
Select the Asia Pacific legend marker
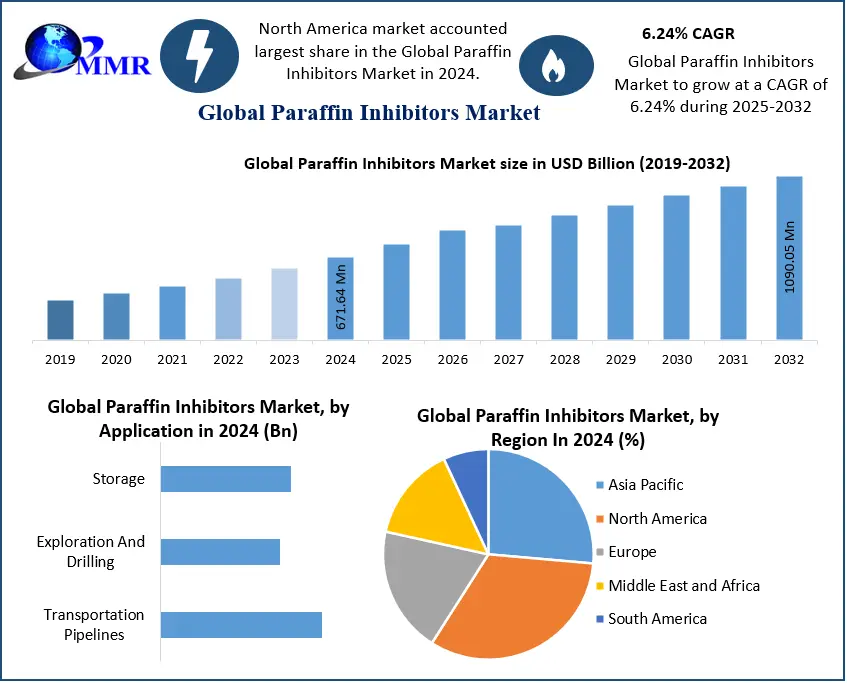600,485
